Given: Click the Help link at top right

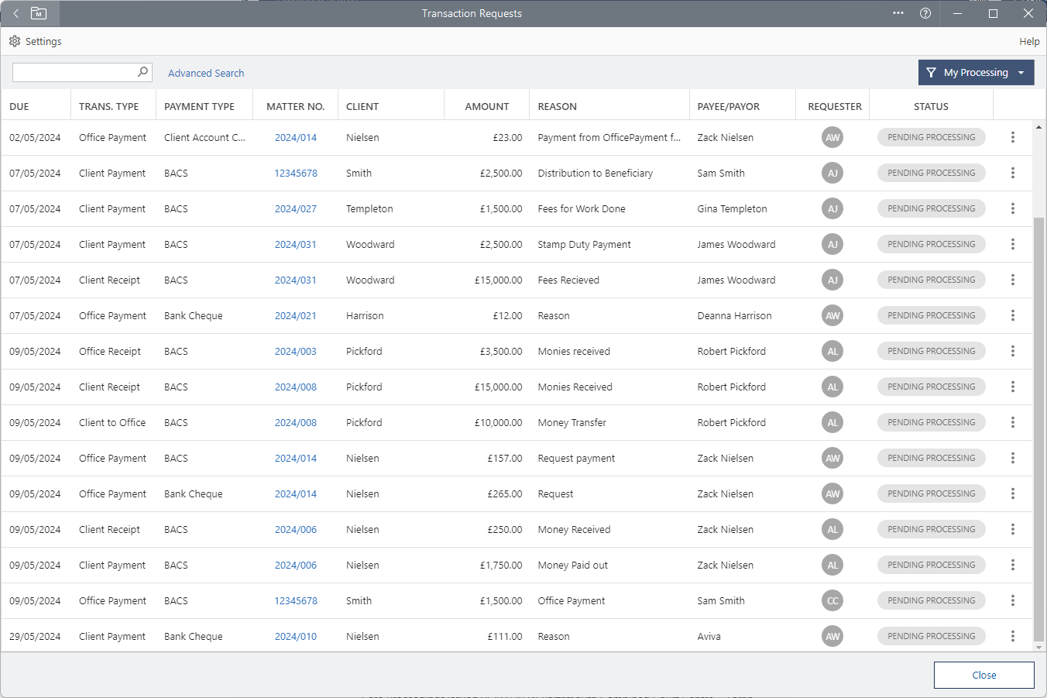Looking at the screenshot, I should click(x=1029, y=42).
